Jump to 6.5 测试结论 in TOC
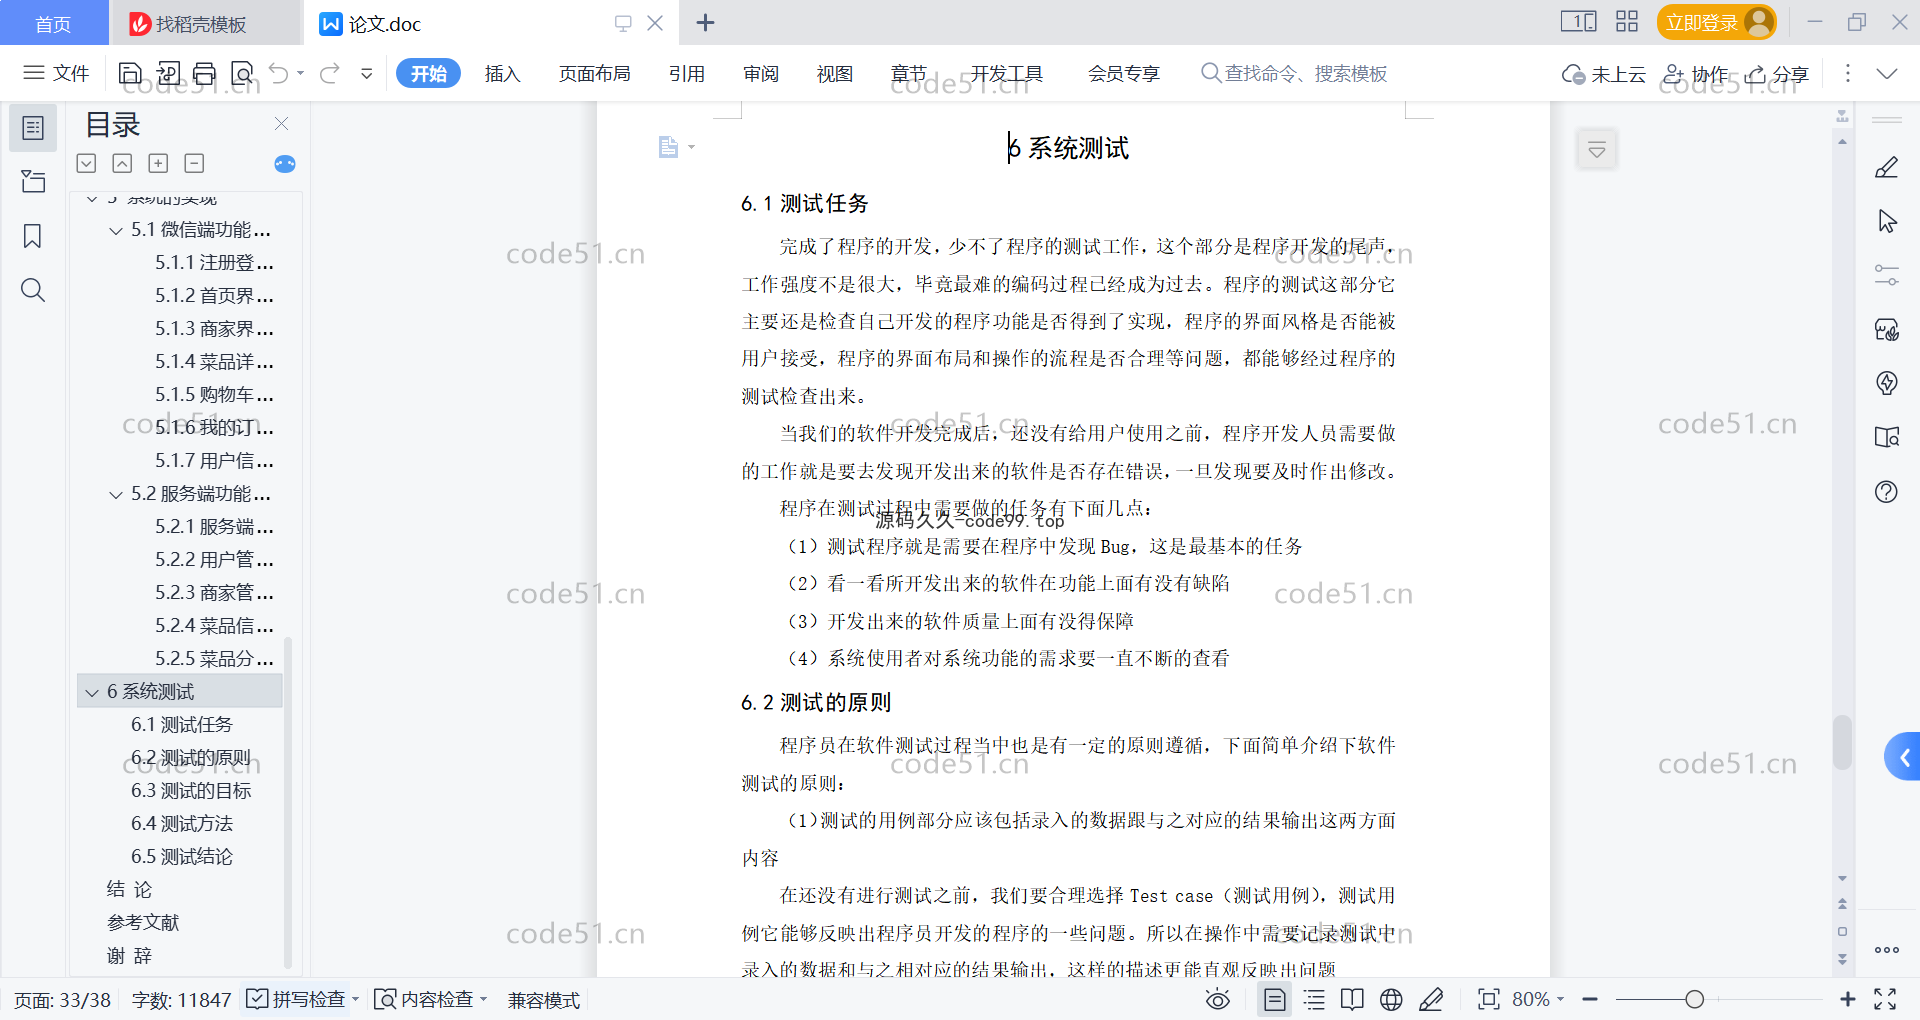Screen dimensions: 1920x1020 point(181,857)
